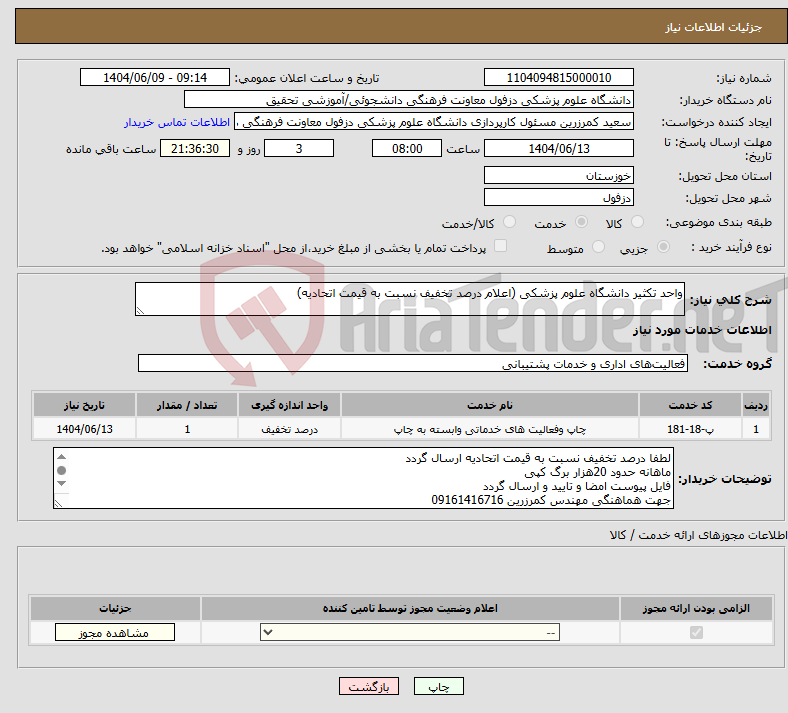Viewport: 788px width, 713px height.
Task: Click the scroll down arrow in buyer notes
Action: tap(61, 483)
